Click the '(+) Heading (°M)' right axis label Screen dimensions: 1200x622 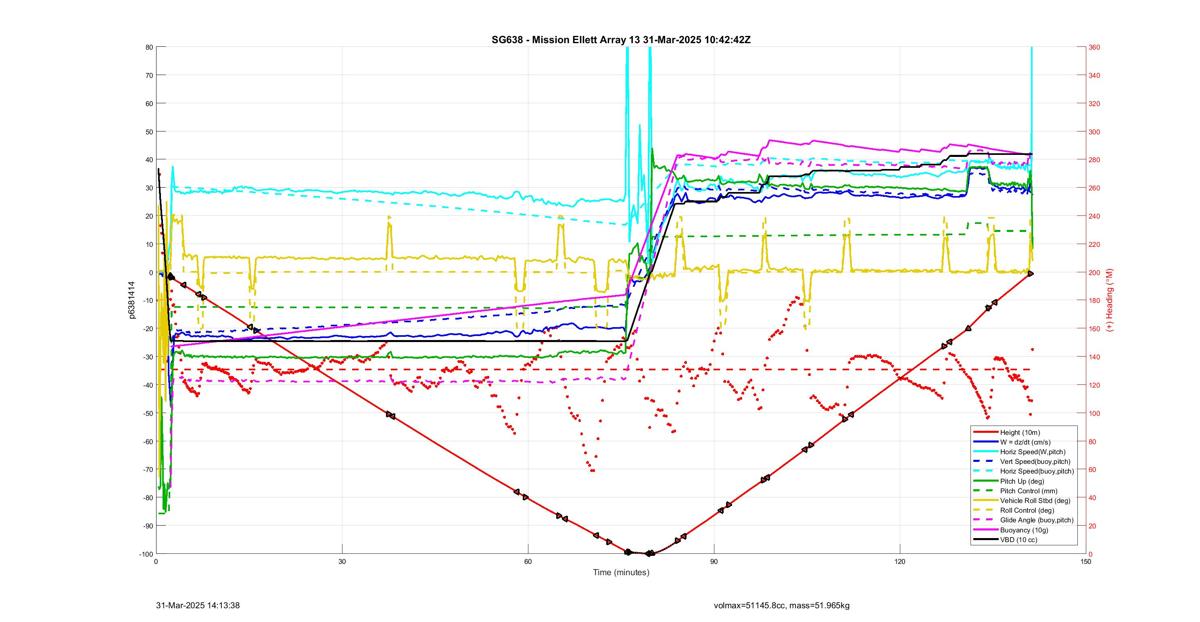point(1111,300)
